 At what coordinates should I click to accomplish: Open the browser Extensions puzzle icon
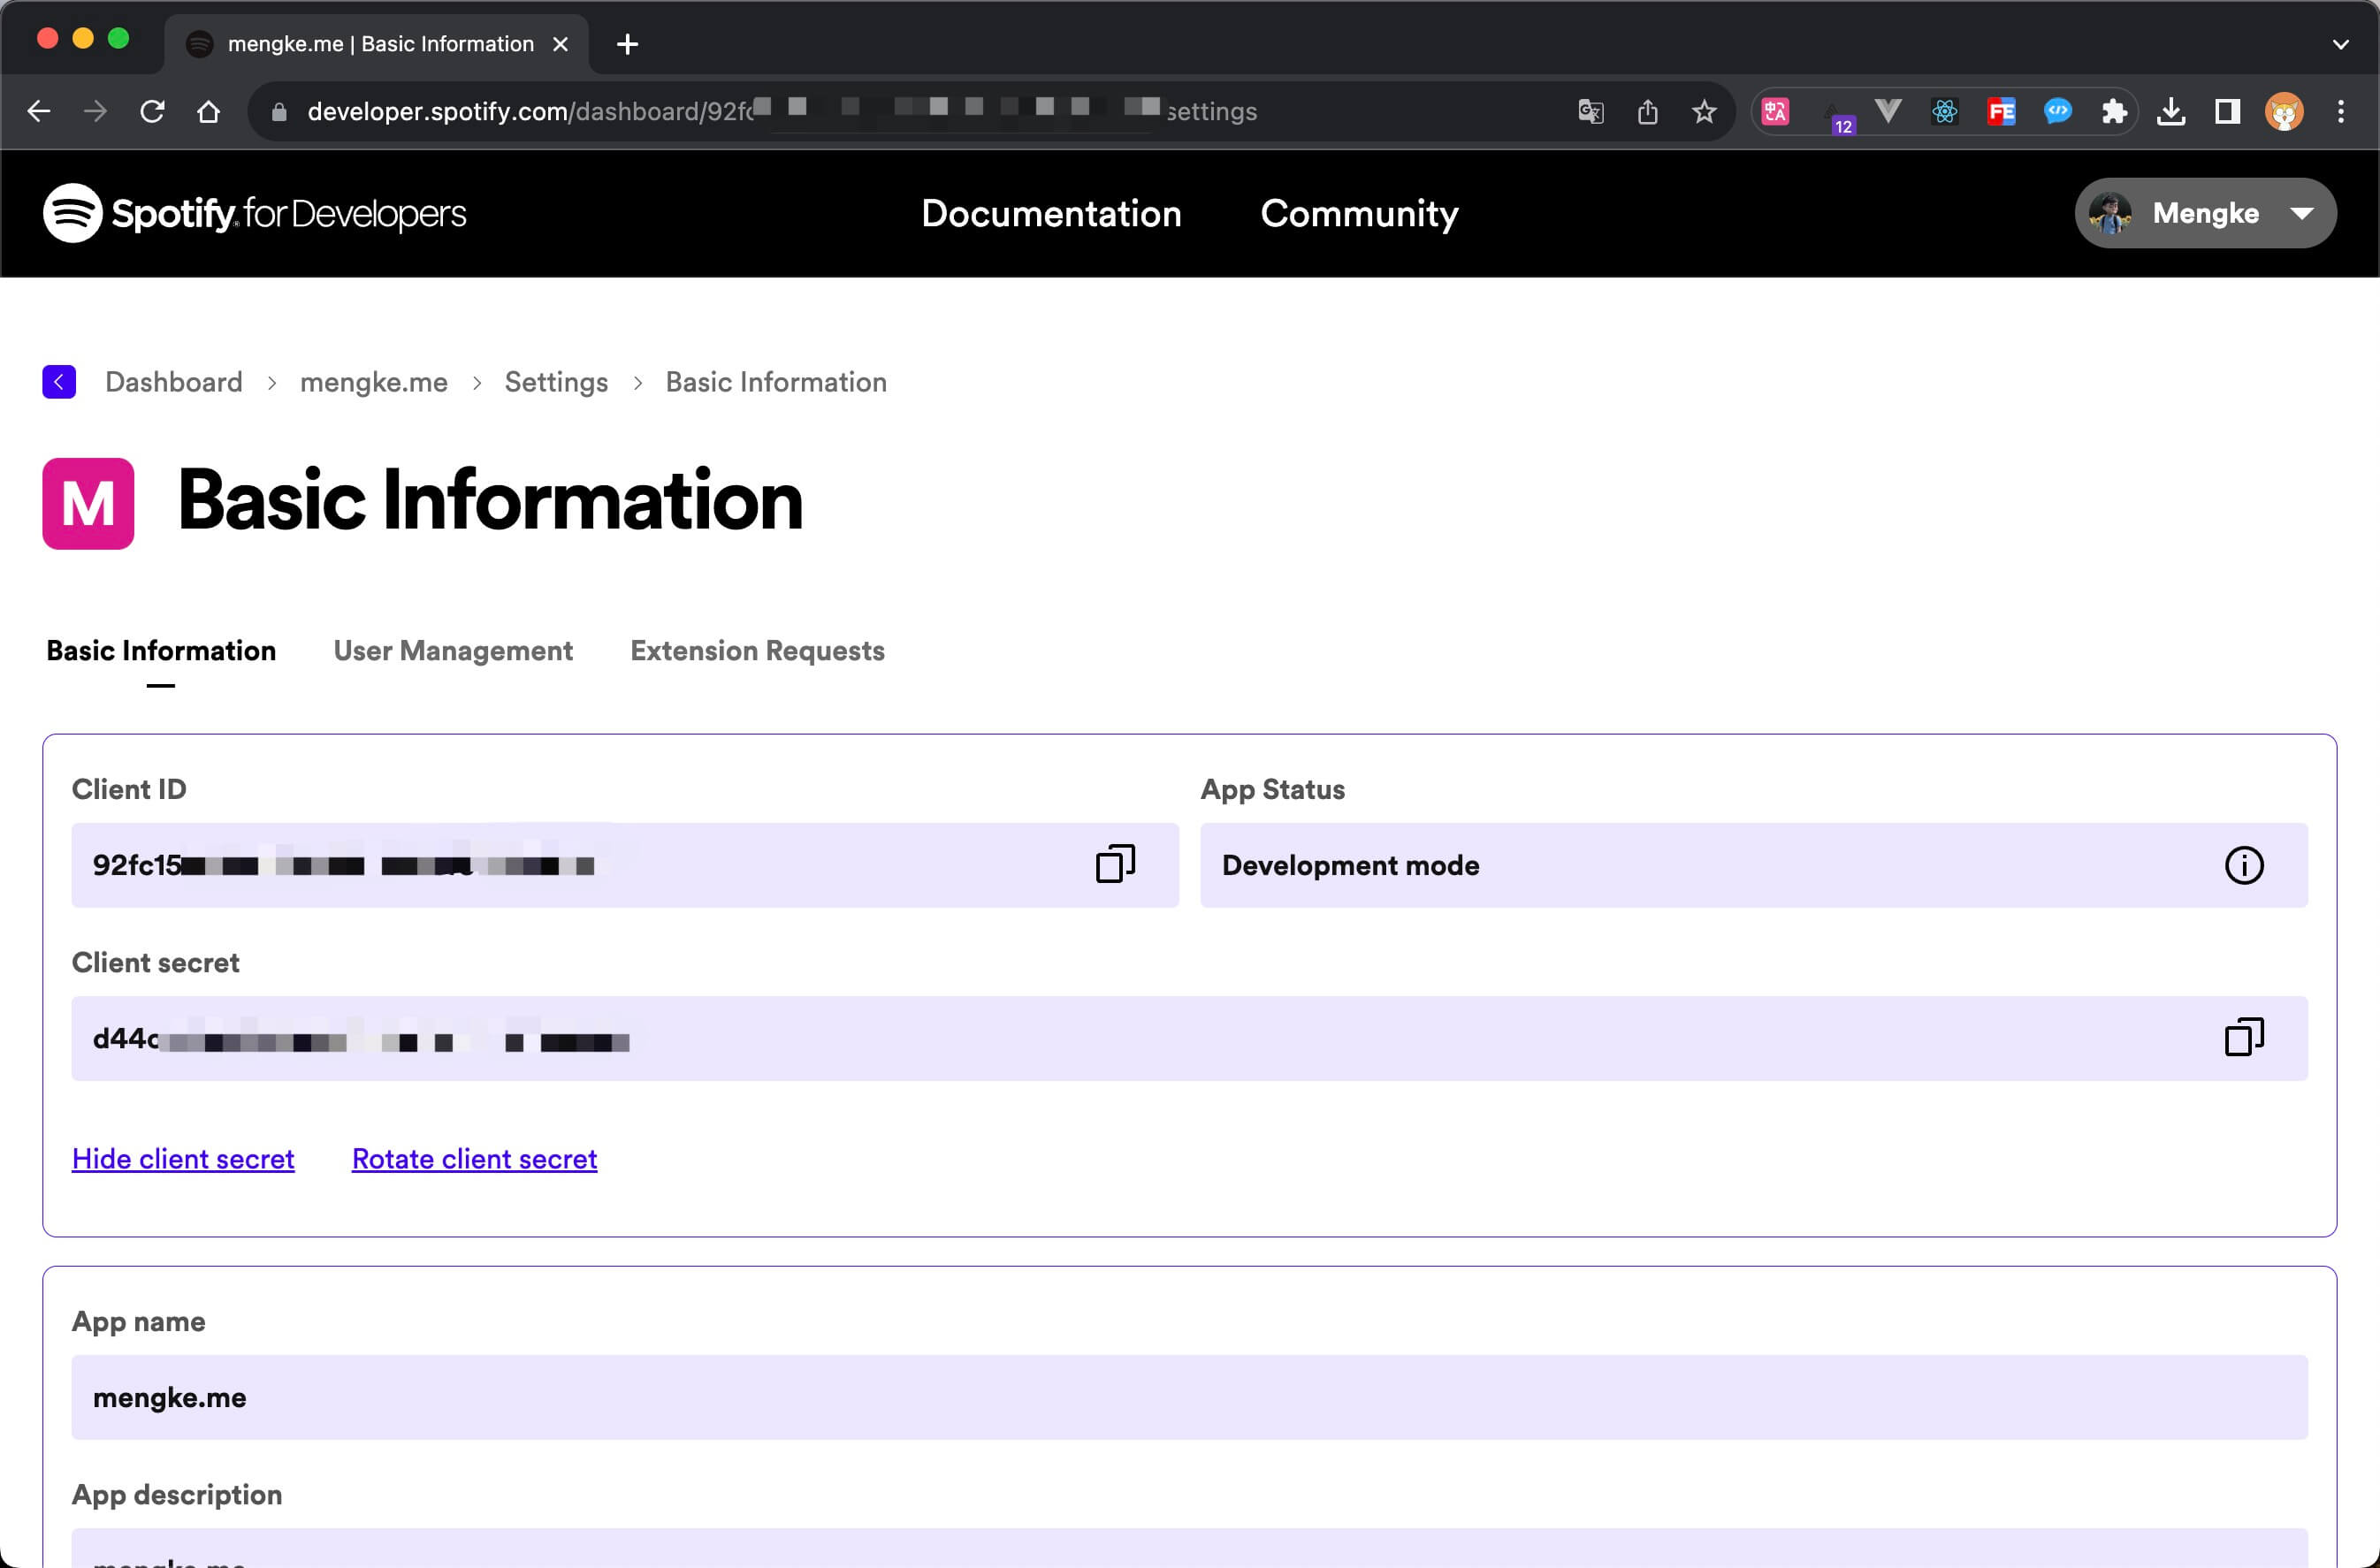click(x=2113, y=111)
